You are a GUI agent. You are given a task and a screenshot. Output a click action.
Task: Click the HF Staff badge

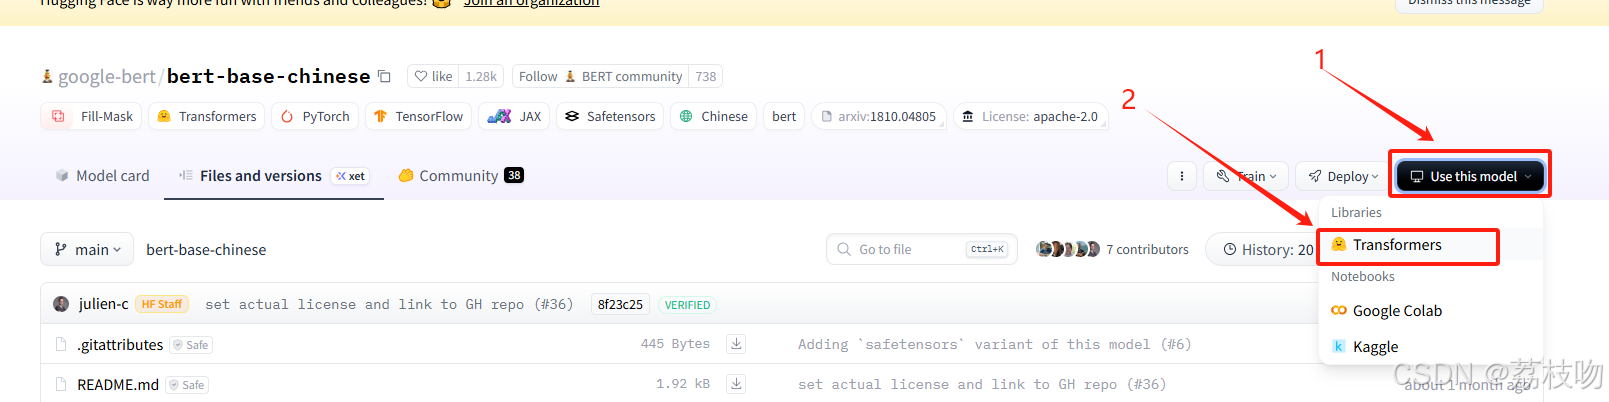[162, 304]
